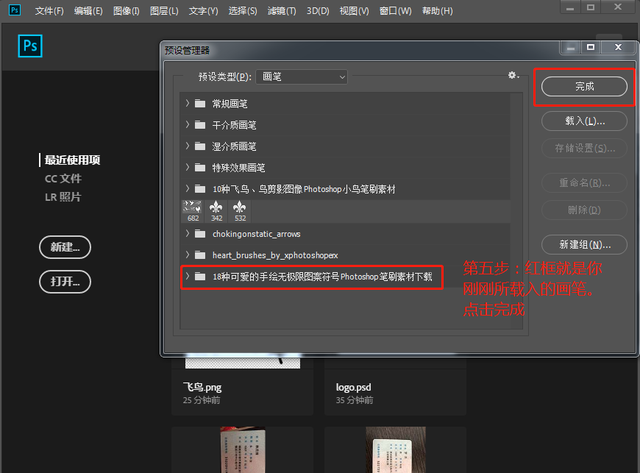Open the 图像(I) menu

[126, 11]
